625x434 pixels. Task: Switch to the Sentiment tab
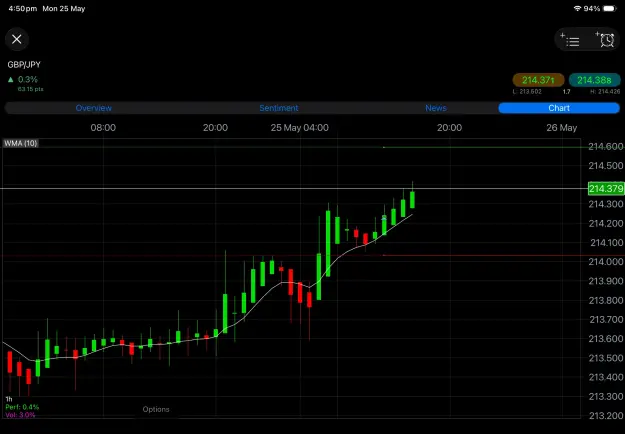coord(279,108)
